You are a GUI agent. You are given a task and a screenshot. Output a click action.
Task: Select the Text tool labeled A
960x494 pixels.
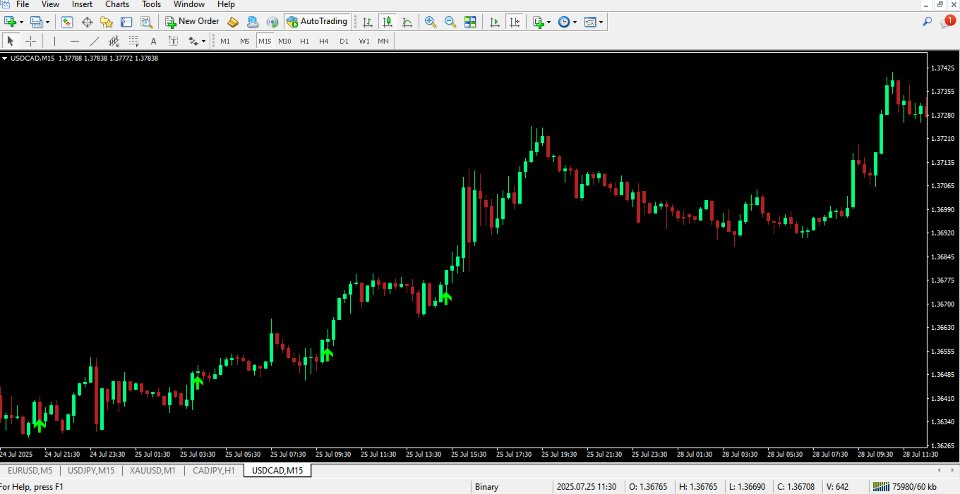point(153,41)
